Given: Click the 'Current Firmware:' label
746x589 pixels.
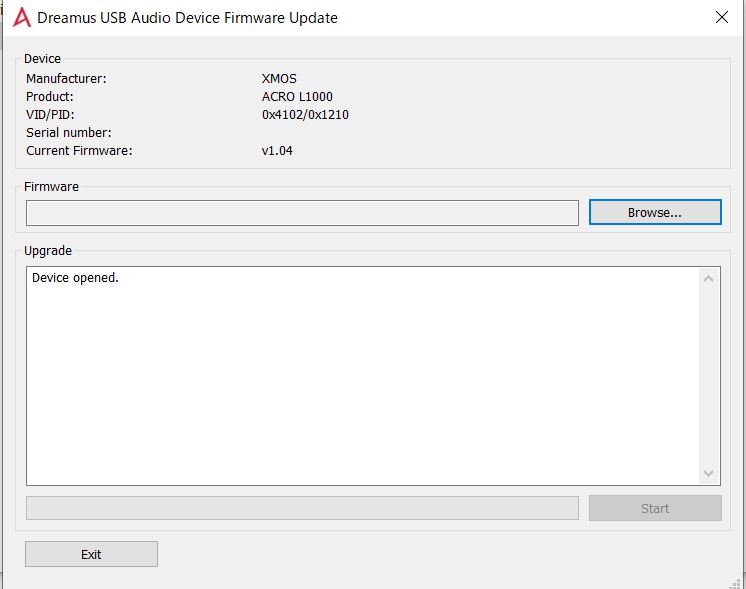Looking at the screenshot, I should point(79,151).
